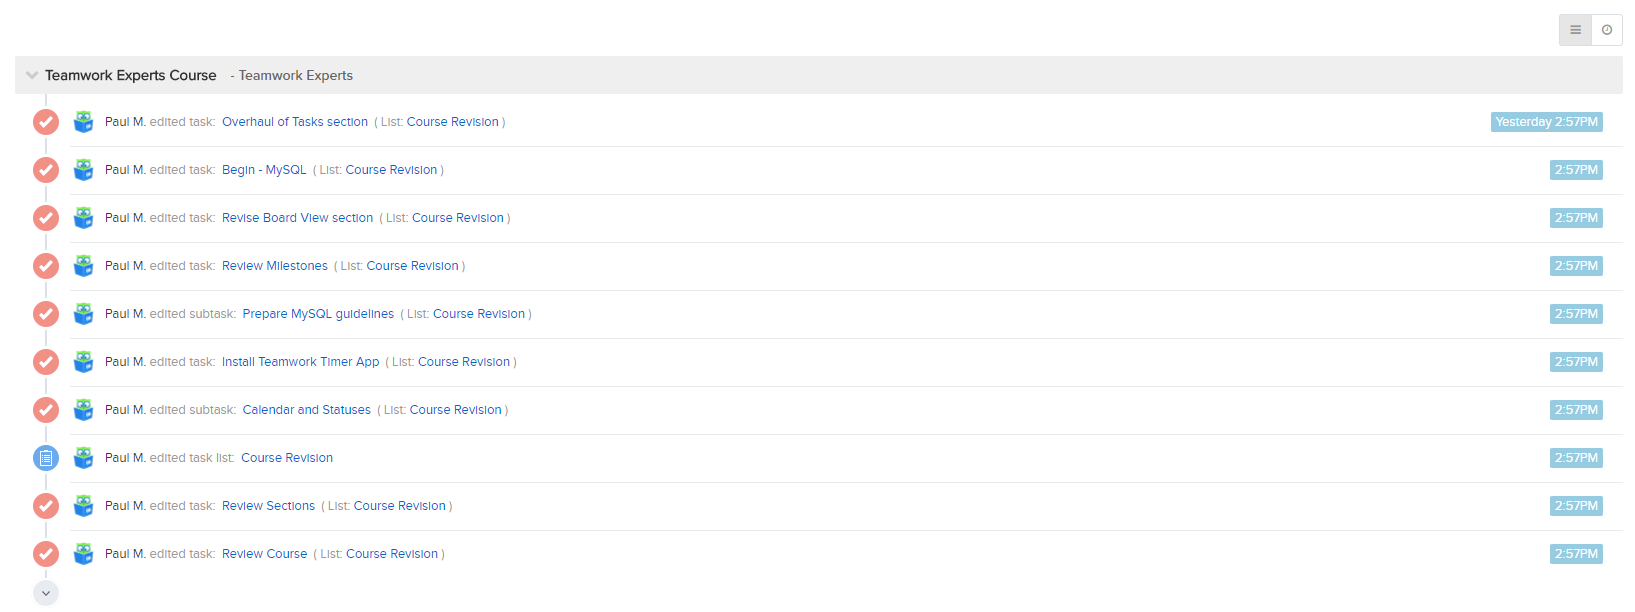Viewport: 1635px width, 612px height.
Task: Click Paul M. name in Overhaul of Tasks row
Action: [125, 122]
